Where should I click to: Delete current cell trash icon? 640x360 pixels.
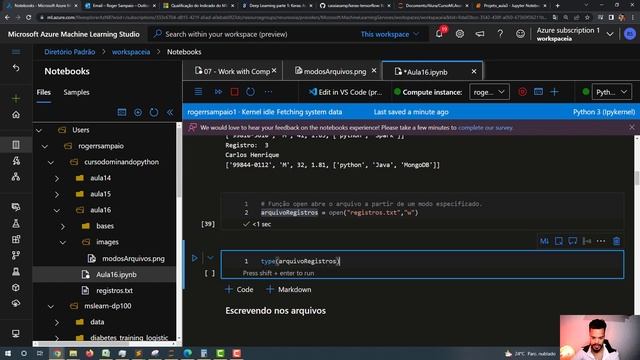click(x=616, y=241)
